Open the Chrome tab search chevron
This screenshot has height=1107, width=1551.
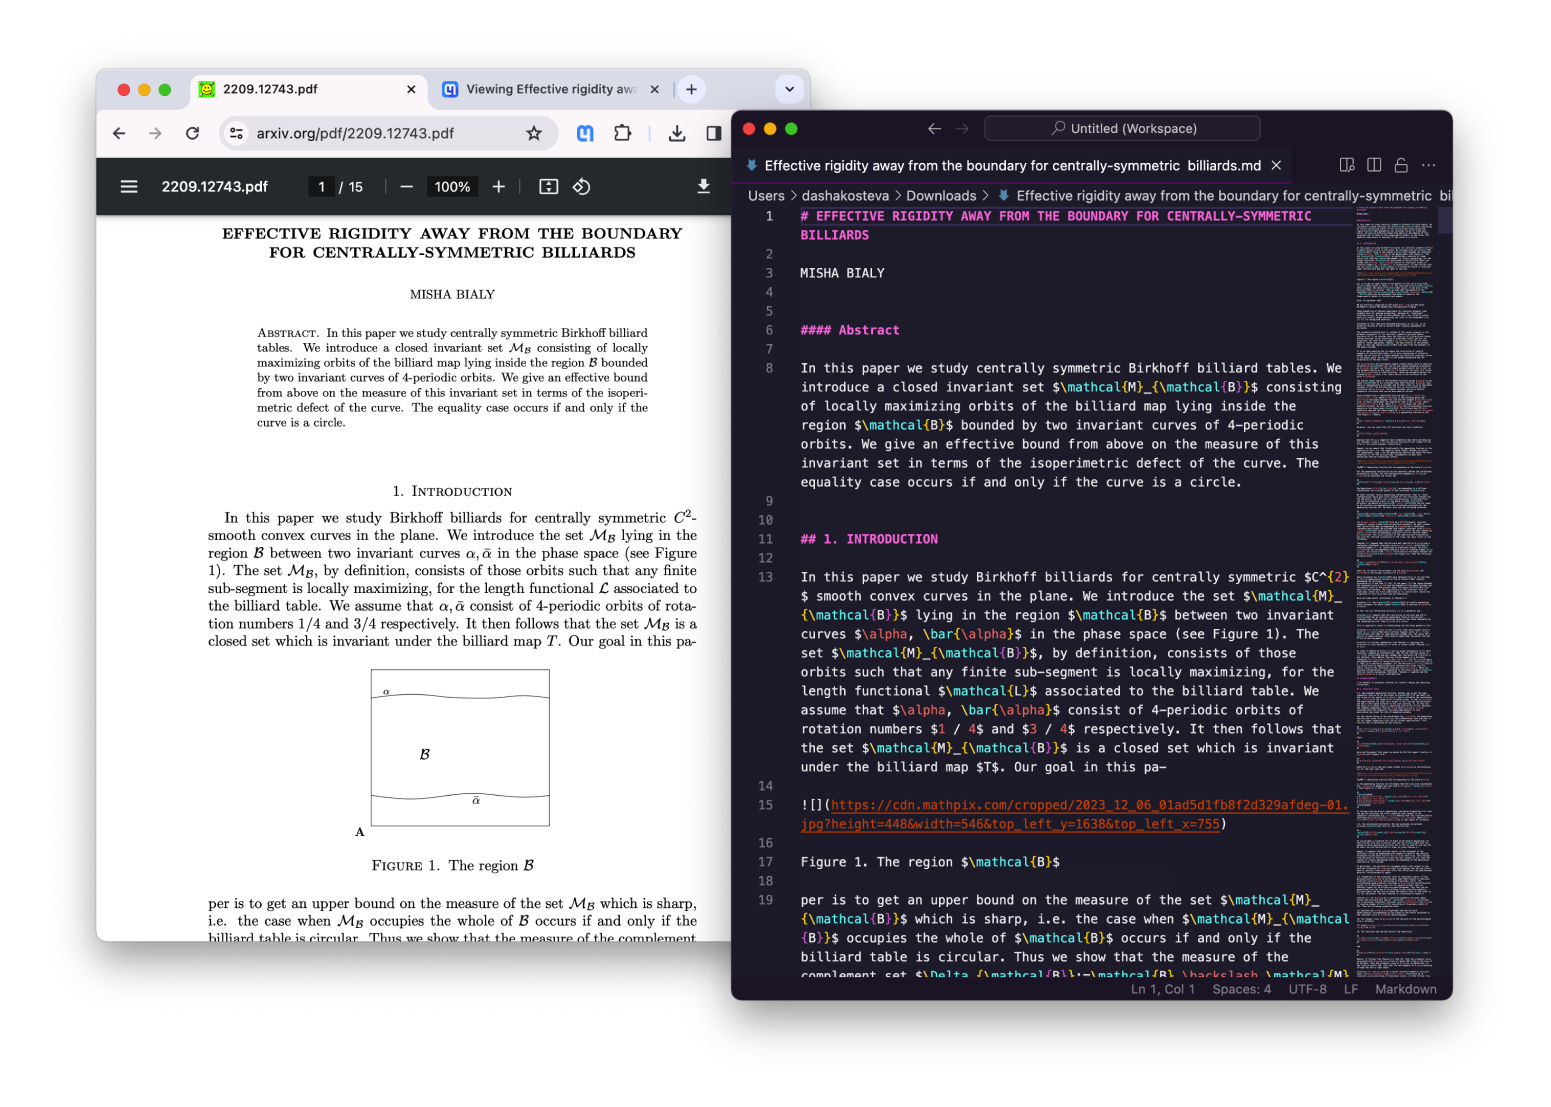pyautogui.click(x=789, y=89)
